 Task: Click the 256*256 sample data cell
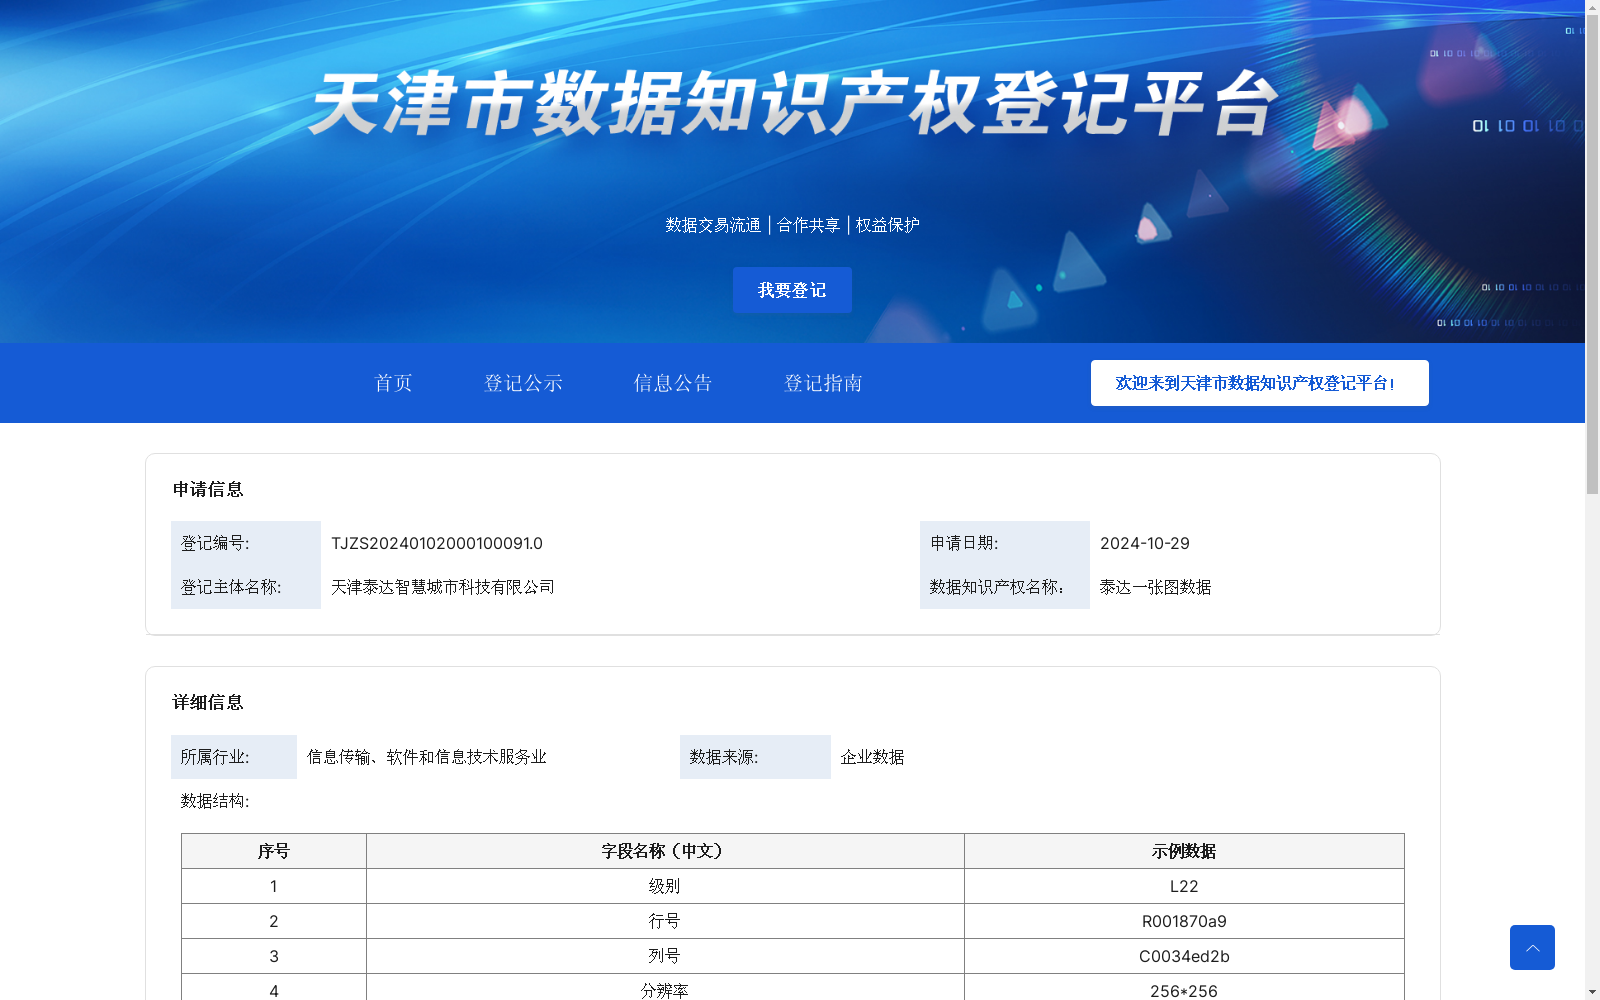click(x=1184, y=988)
